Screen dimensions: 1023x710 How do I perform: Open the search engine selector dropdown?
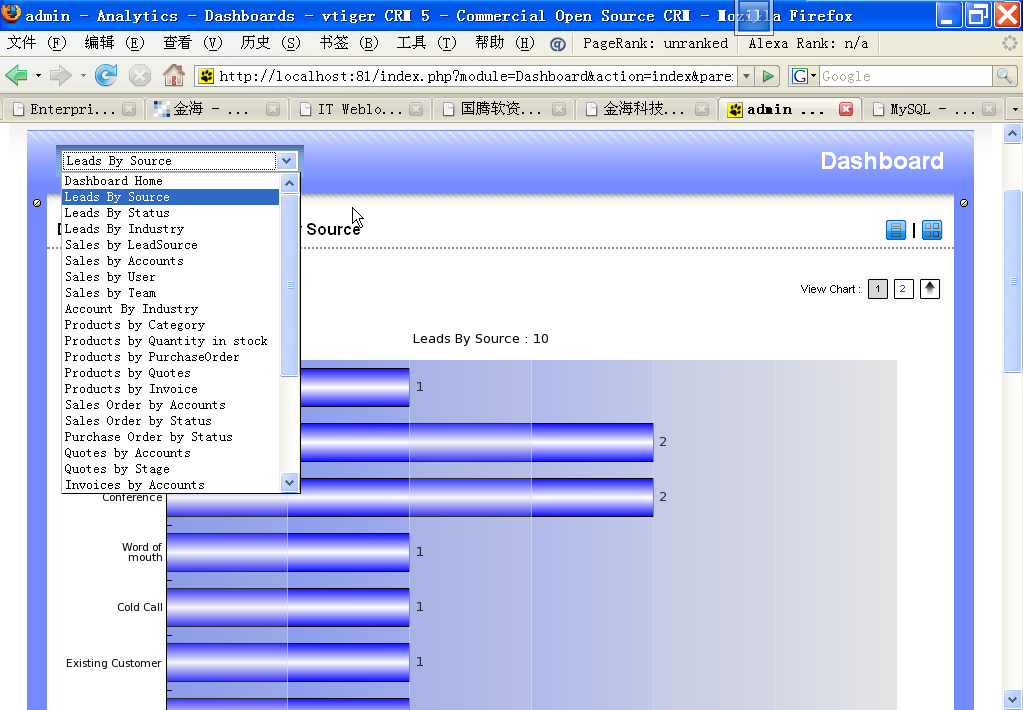(x=804, y=76)
